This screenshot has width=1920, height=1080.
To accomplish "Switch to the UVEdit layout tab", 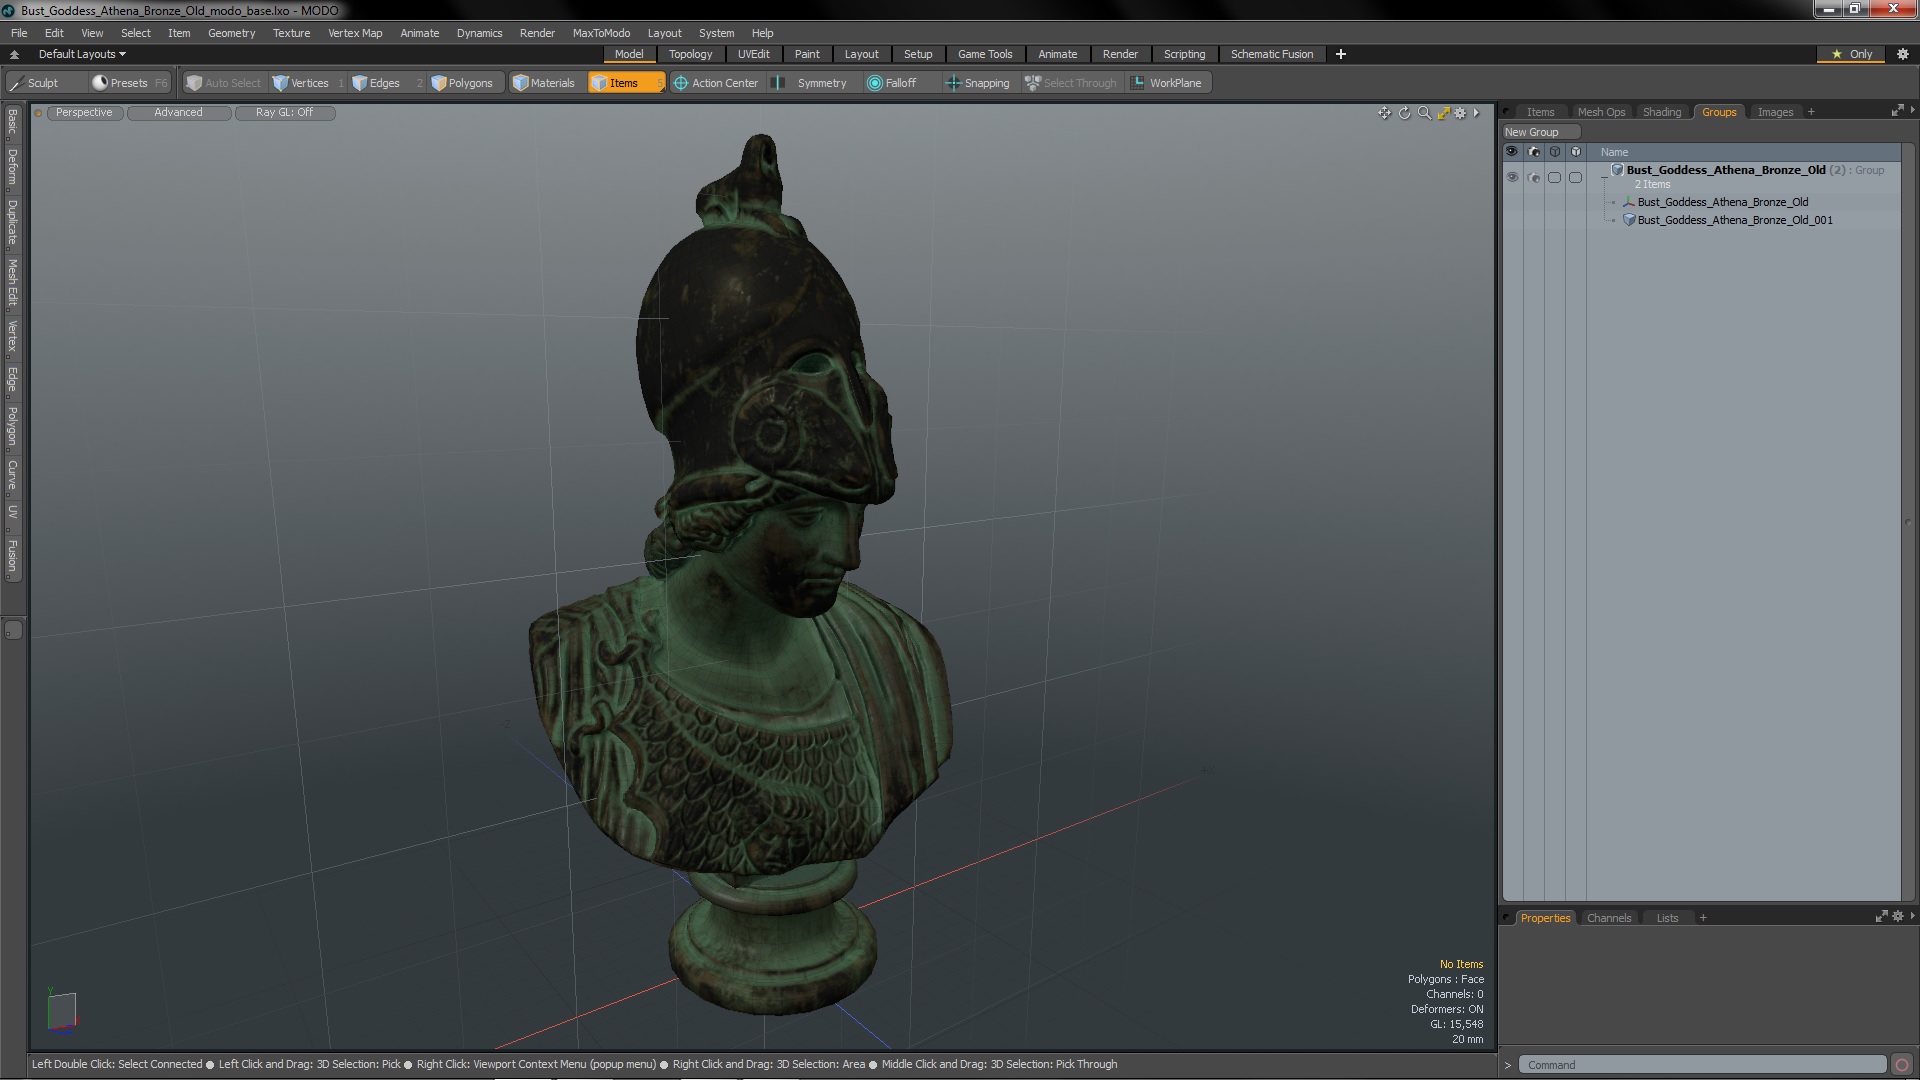I will pyautogui.click(x=753, y=54).
